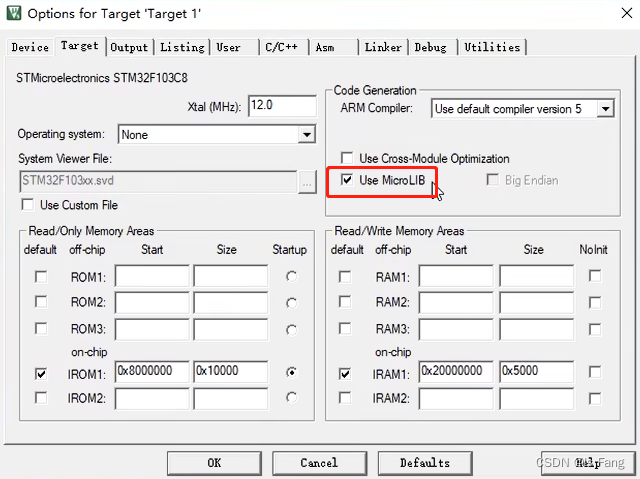Enable NoInit for RAM3
640x479 pixels.
click(x=595, y=329)
